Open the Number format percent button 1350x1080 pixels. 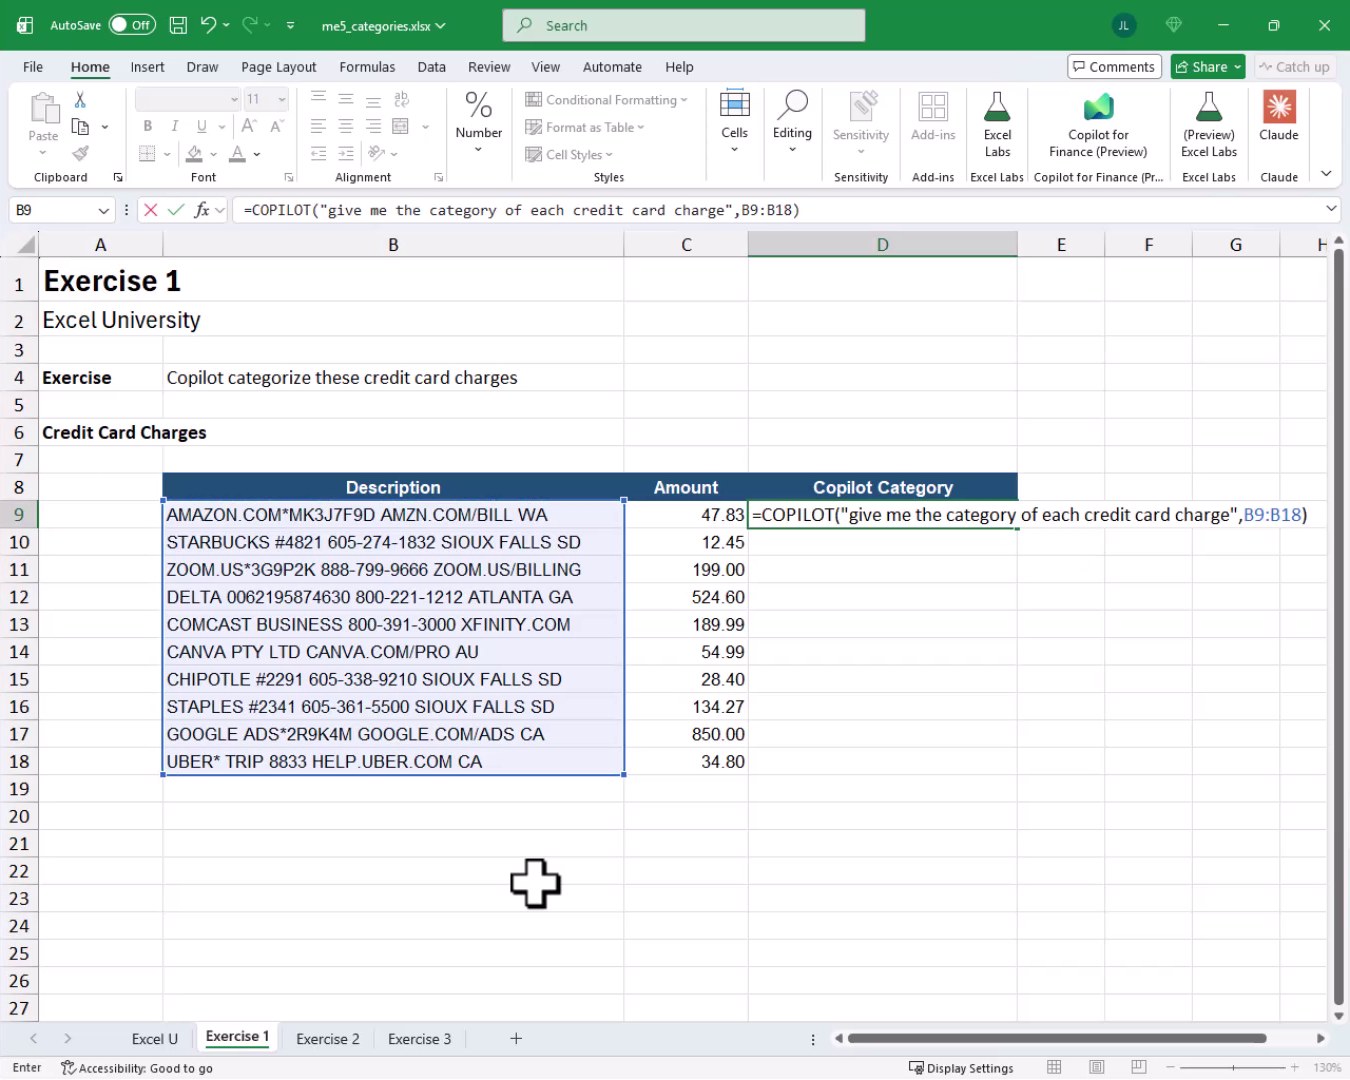pyautogui.click(x=479, y=120)
